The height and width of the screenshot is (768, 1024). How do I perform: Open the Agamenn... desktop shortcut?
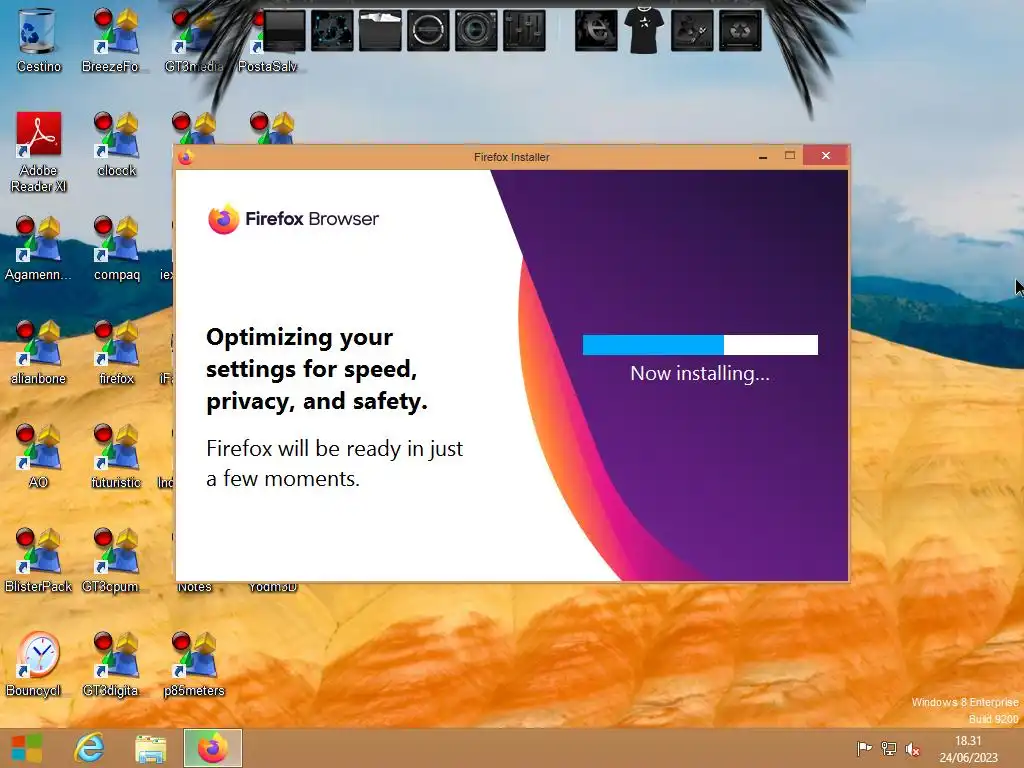(38, 249)
